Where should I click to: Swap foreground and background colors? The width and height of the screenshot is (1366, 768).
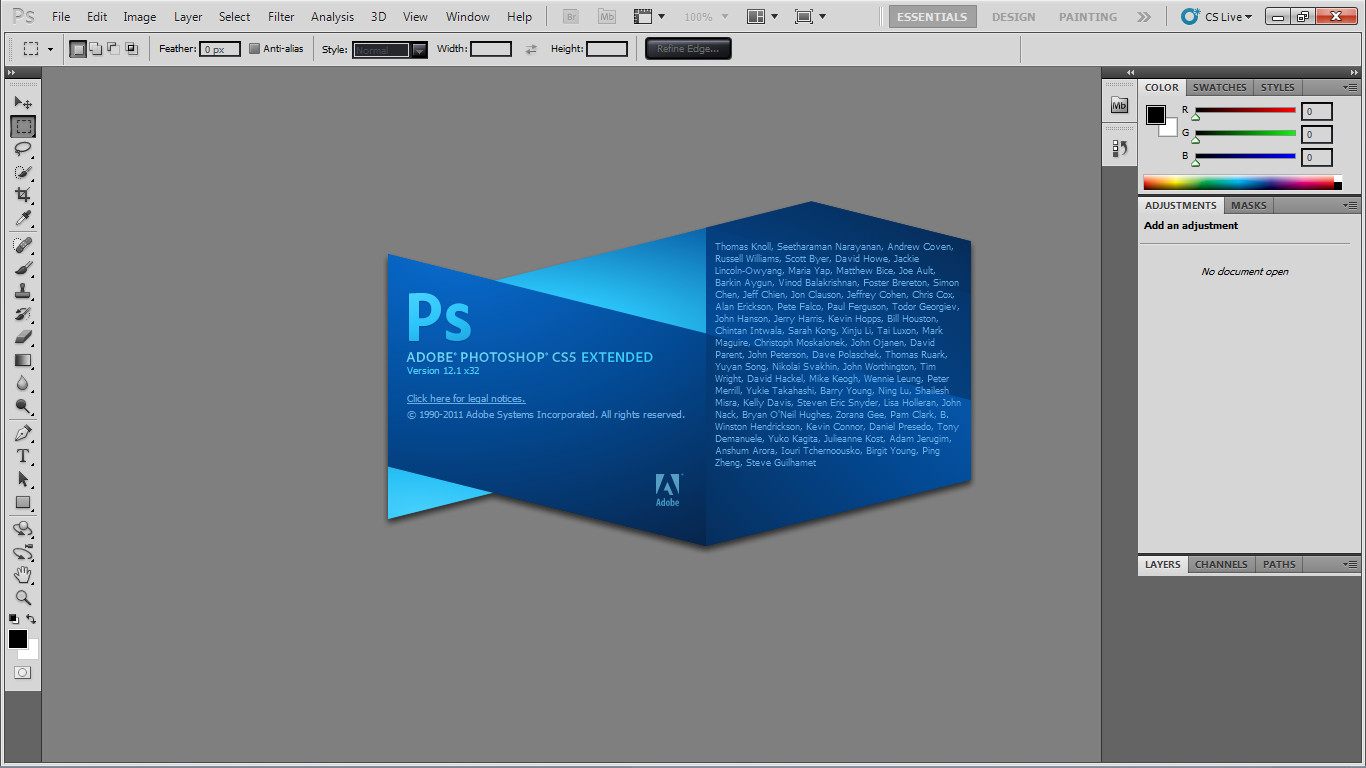[x=31, y=619]
